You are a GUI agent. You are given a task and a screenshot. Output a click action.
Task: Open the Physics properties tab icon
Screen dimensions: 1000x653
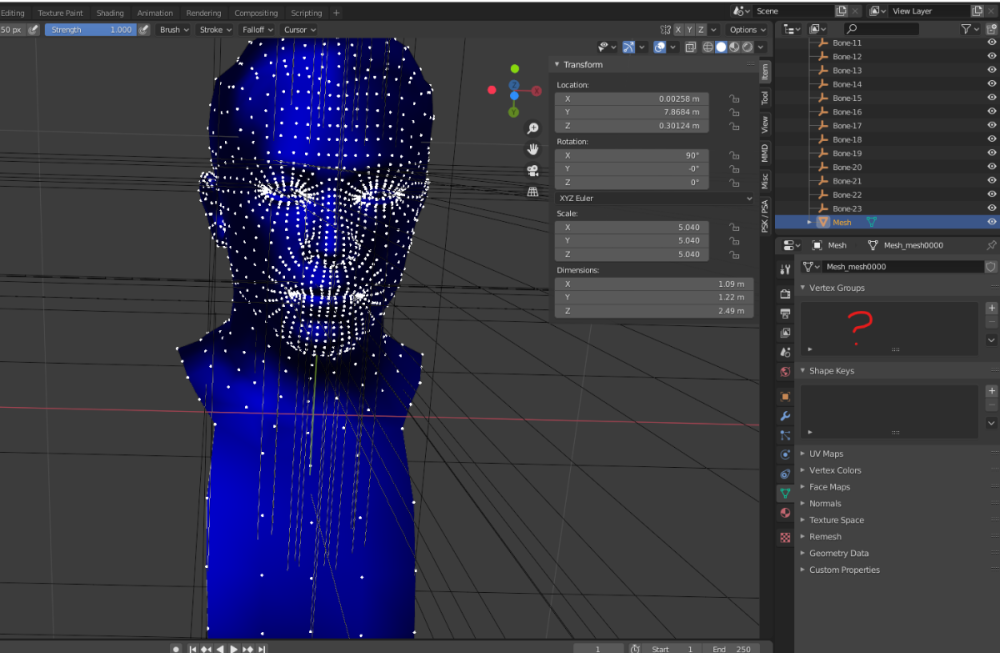(x=785, y=454)
